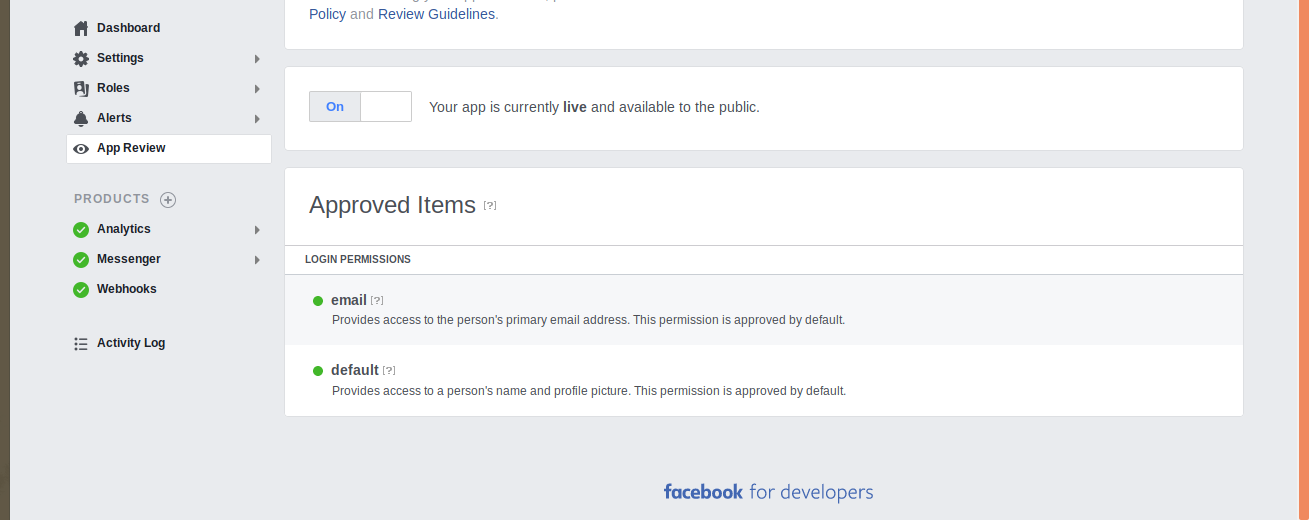Click the Approved Items heading
Viewport: 1309px width, 520px height.
[392, 205]
